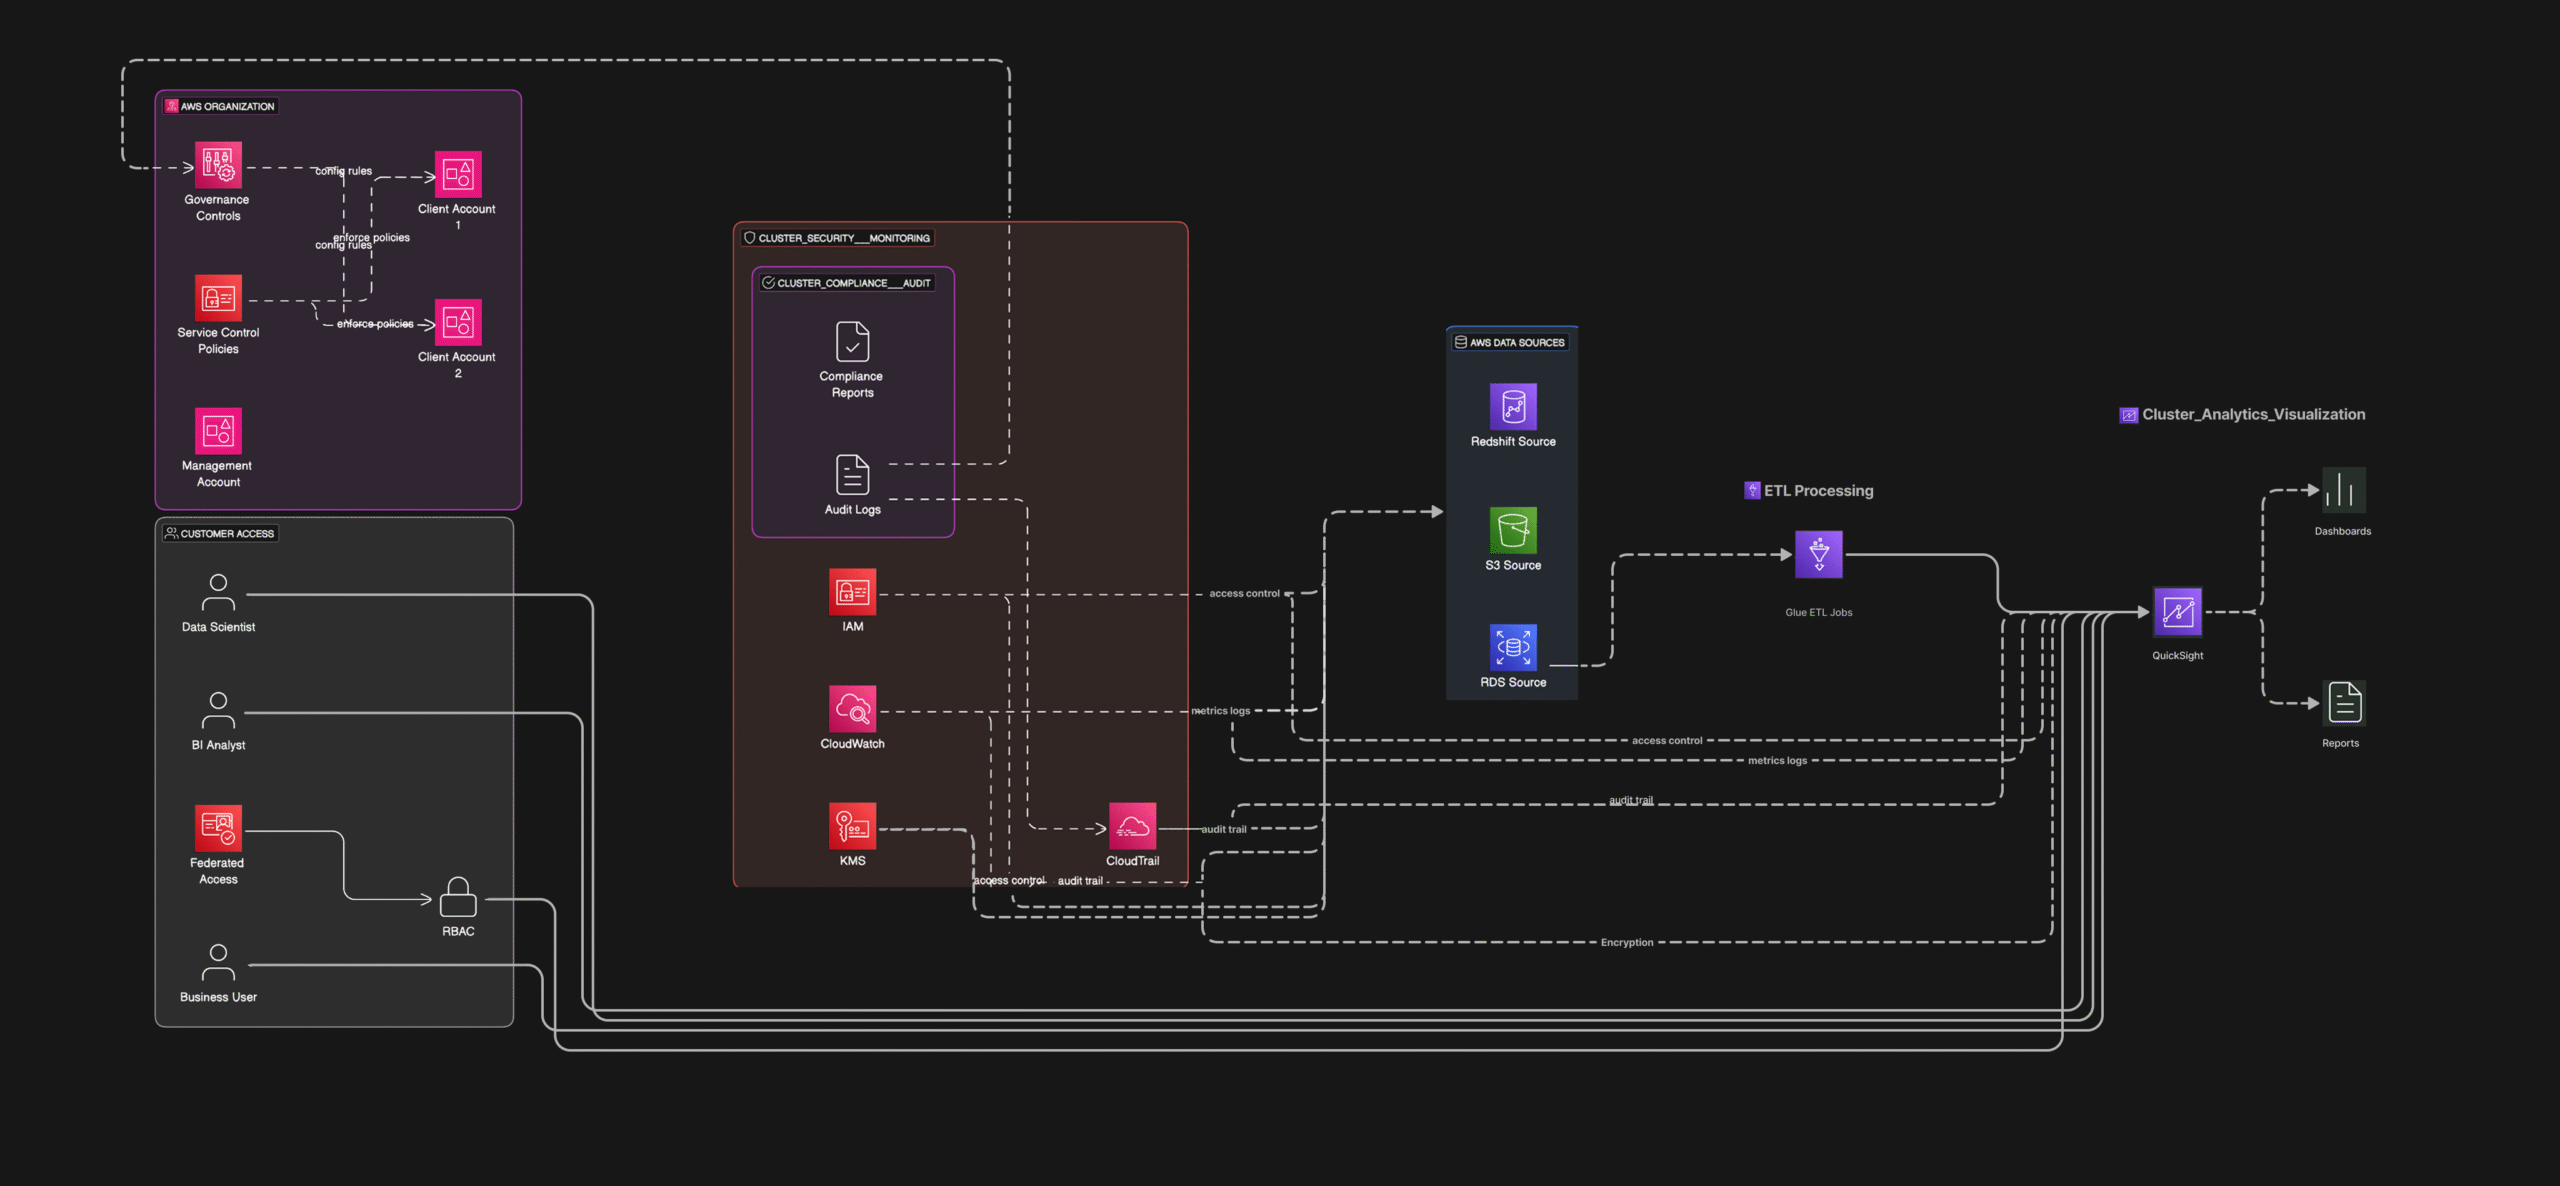Click the Data Scientist user icon
The image size is (2560, 1186).
tap(218, 592)
